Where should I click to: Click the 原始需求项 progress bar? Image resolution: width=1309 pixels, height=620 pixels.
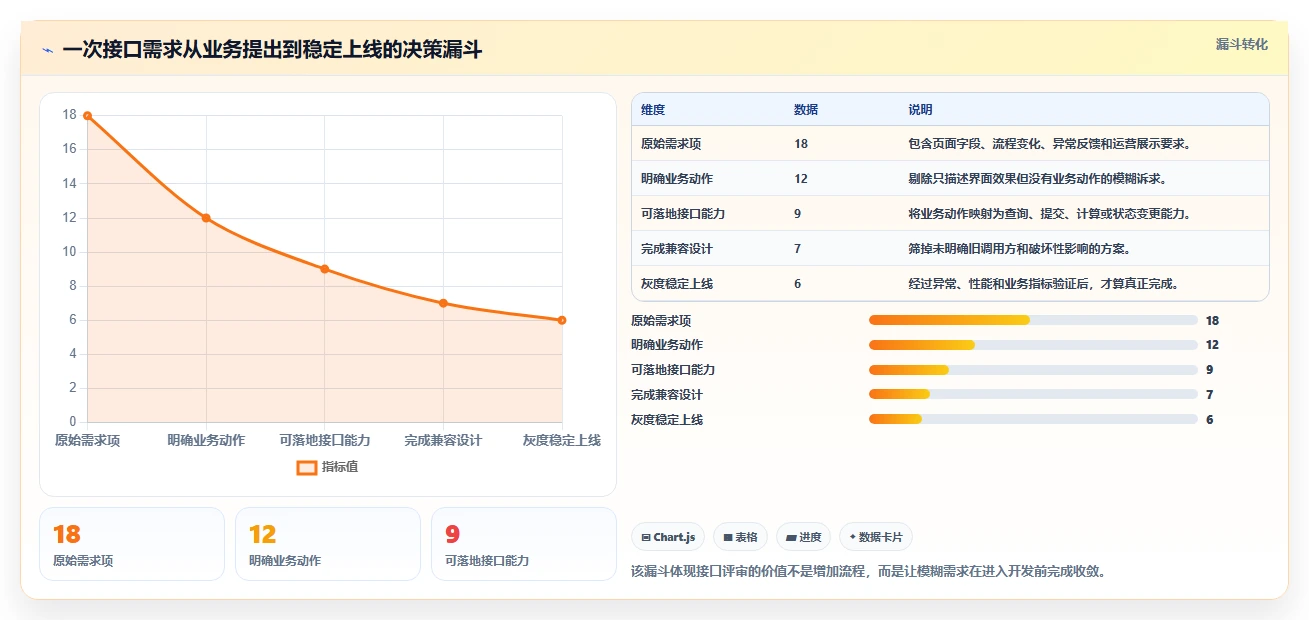pos(1033,320)
